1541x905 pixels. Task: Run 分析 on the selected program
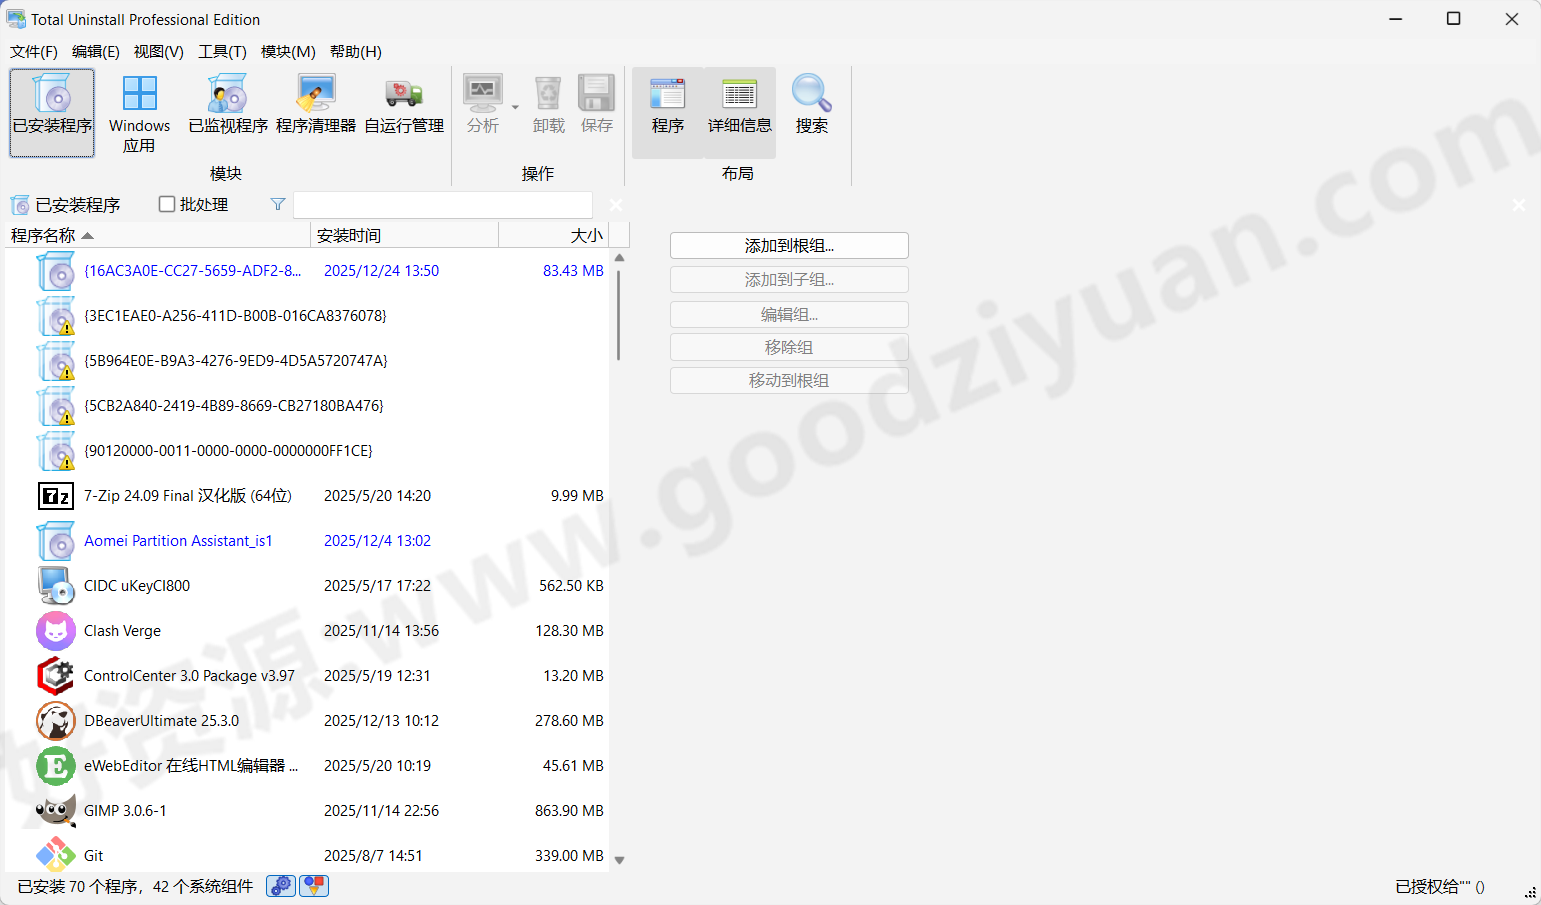pos(483,105)
